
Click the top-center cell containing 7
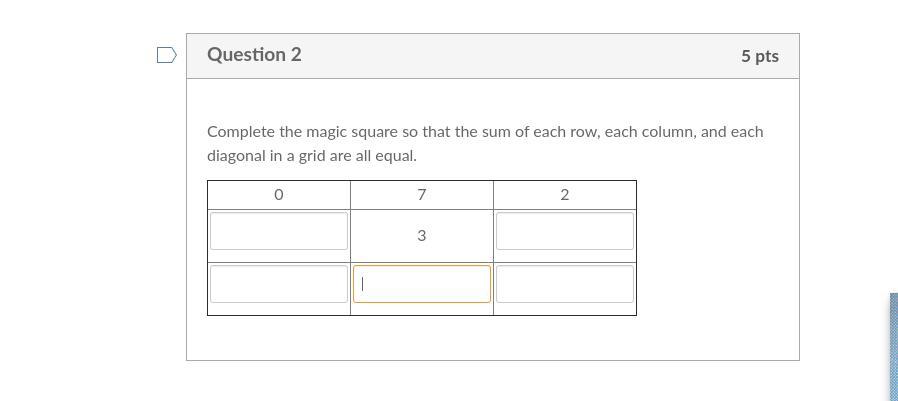421,195
